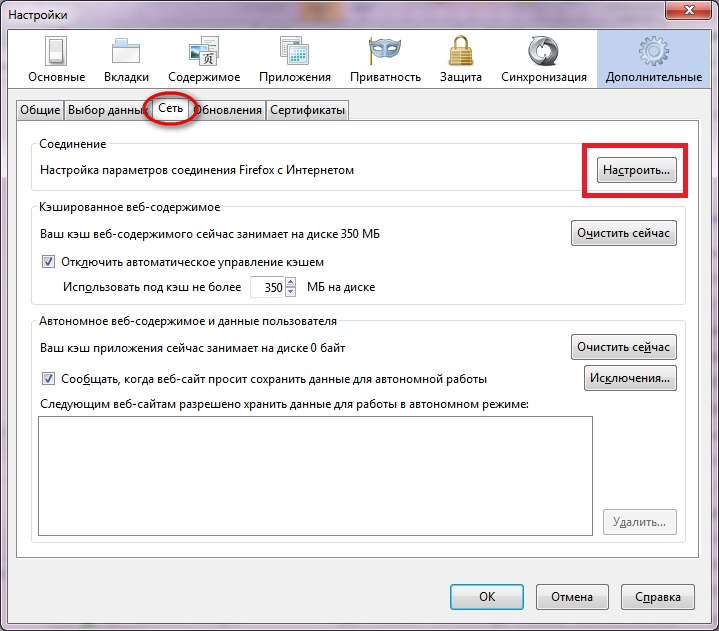Screen dimensions: 719x631
Task: Click the cache size field showing 350
Action: (268, 287)
